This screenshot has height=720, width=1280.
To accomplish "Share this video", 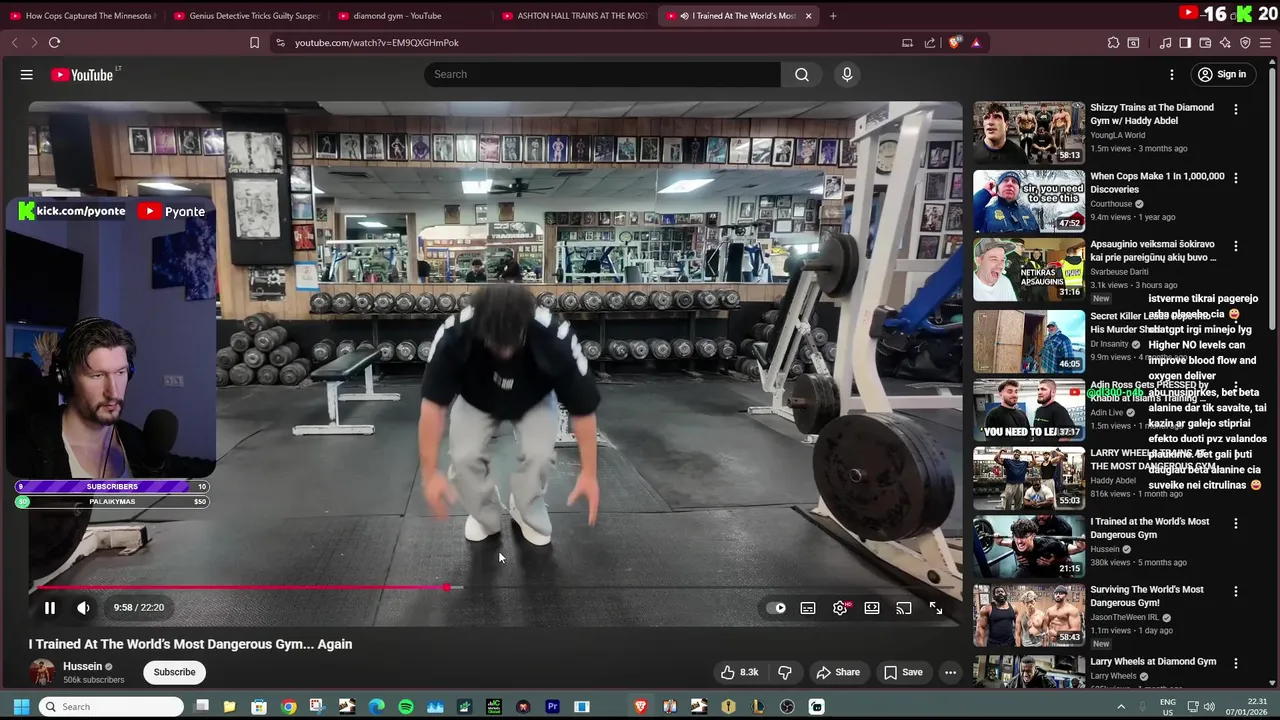I will (x=838, y=672).
